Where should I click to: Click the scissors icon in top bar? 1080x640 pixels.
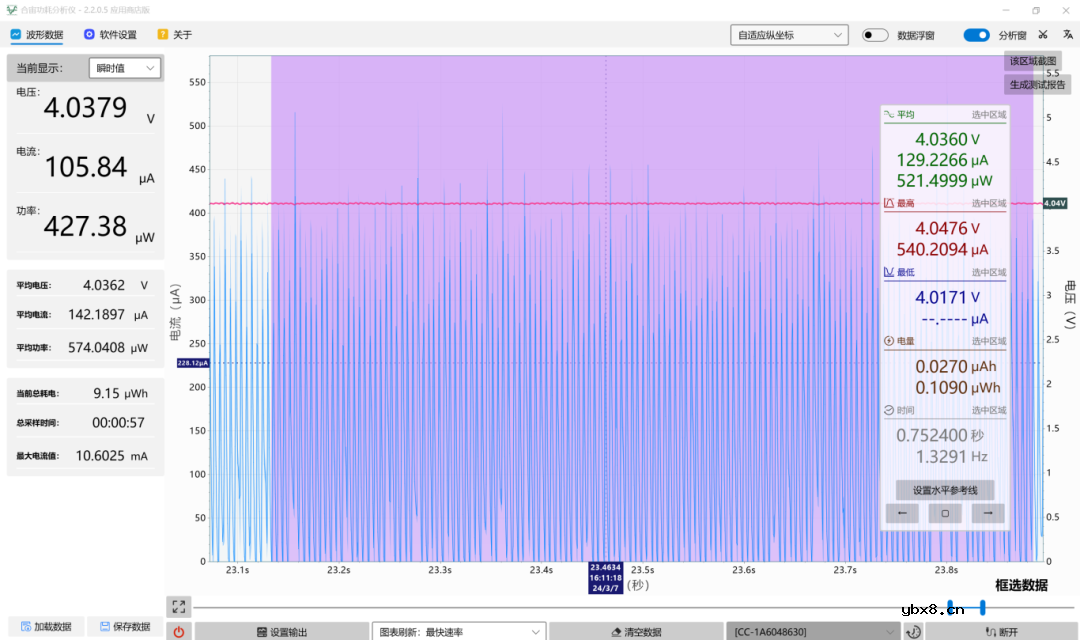(x=1043, y=35)
